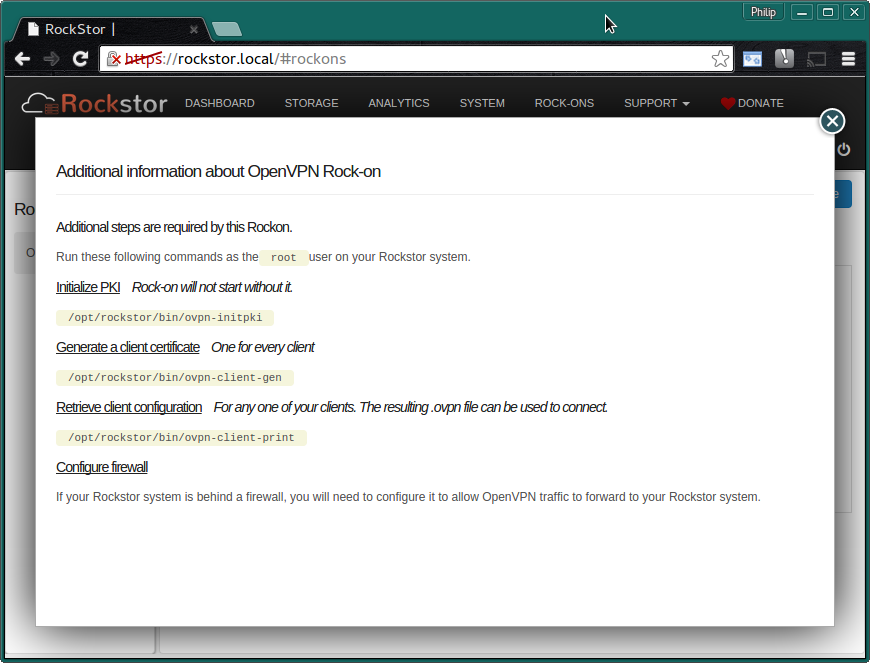This screenshot has height=663, width=870.
Task: Click the Initialize PKI heading
Action: pos(88,287)
